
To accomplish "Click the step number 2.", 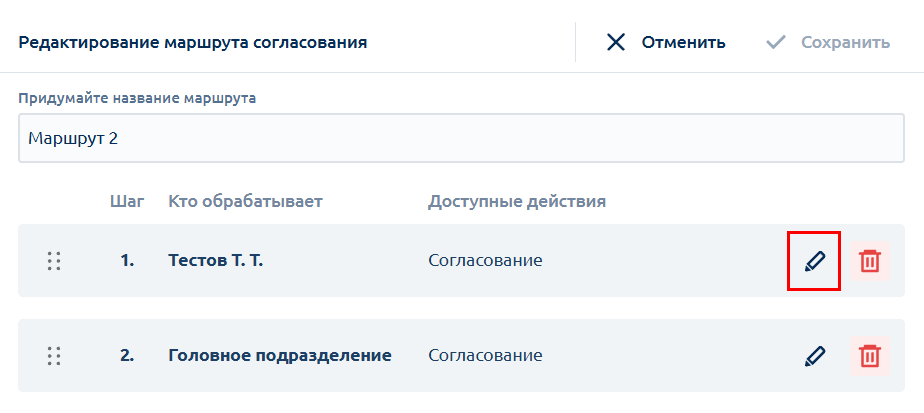I will click(x=127, y=356).
